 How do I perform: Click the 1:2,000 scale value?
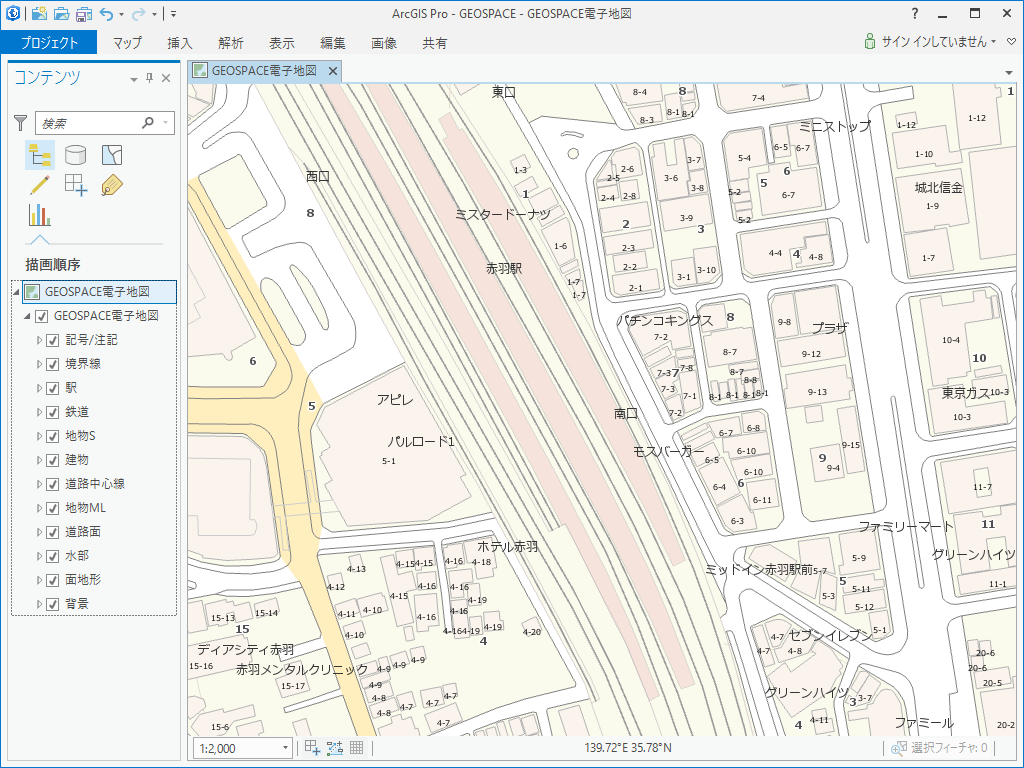pos(217,748)
